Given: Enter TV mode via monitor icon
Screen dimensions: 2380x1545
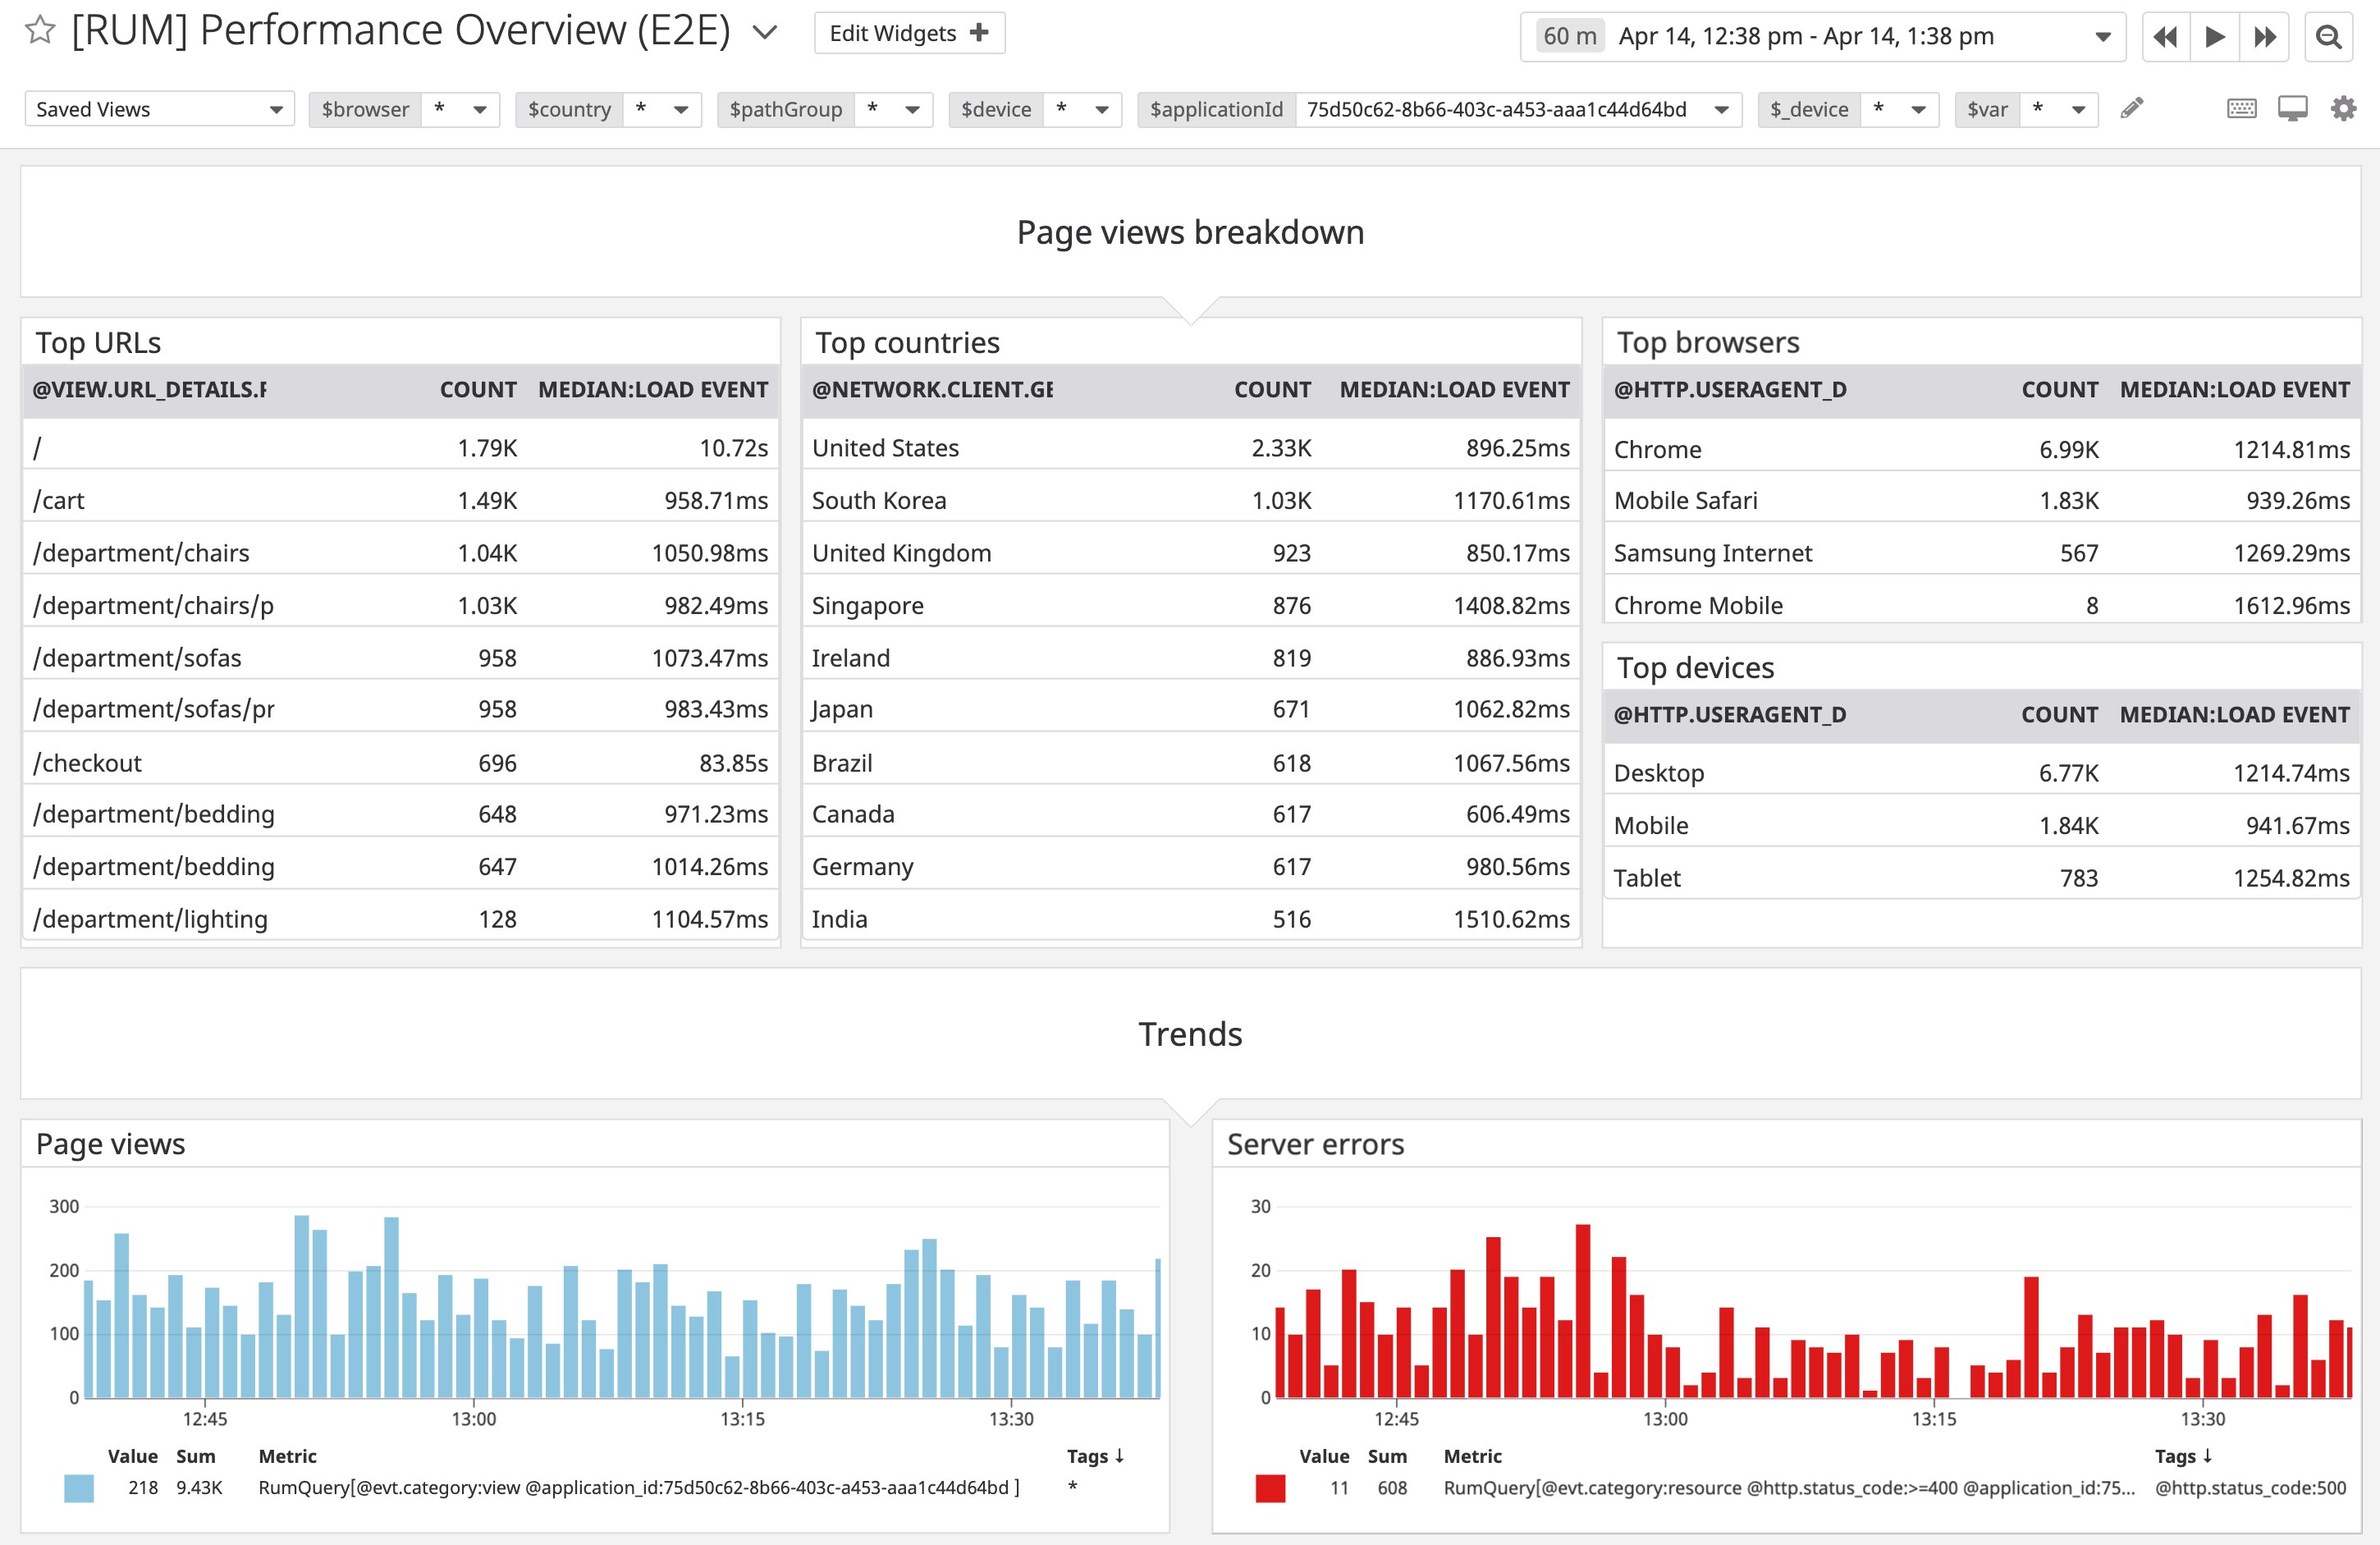Looking at the screenshot, I should [2292, 108].
